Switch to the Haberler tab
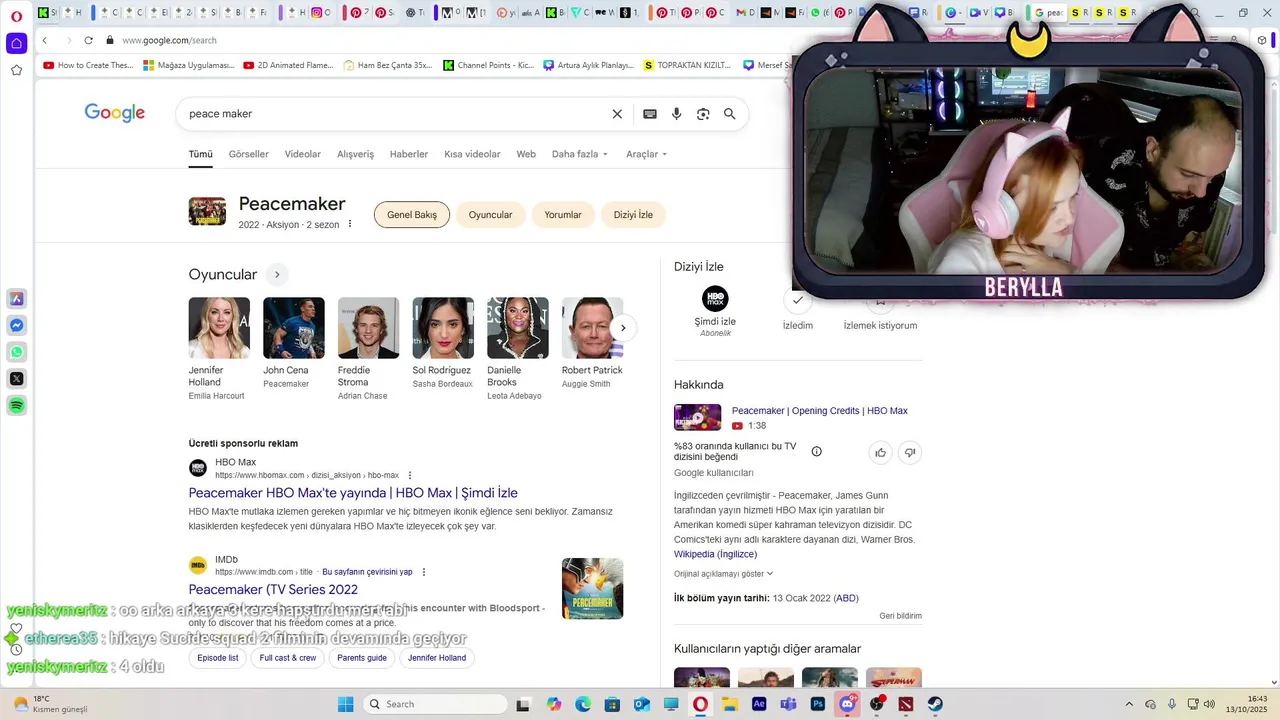Viewport: 1280px width, 720px height. coord(409,154)
